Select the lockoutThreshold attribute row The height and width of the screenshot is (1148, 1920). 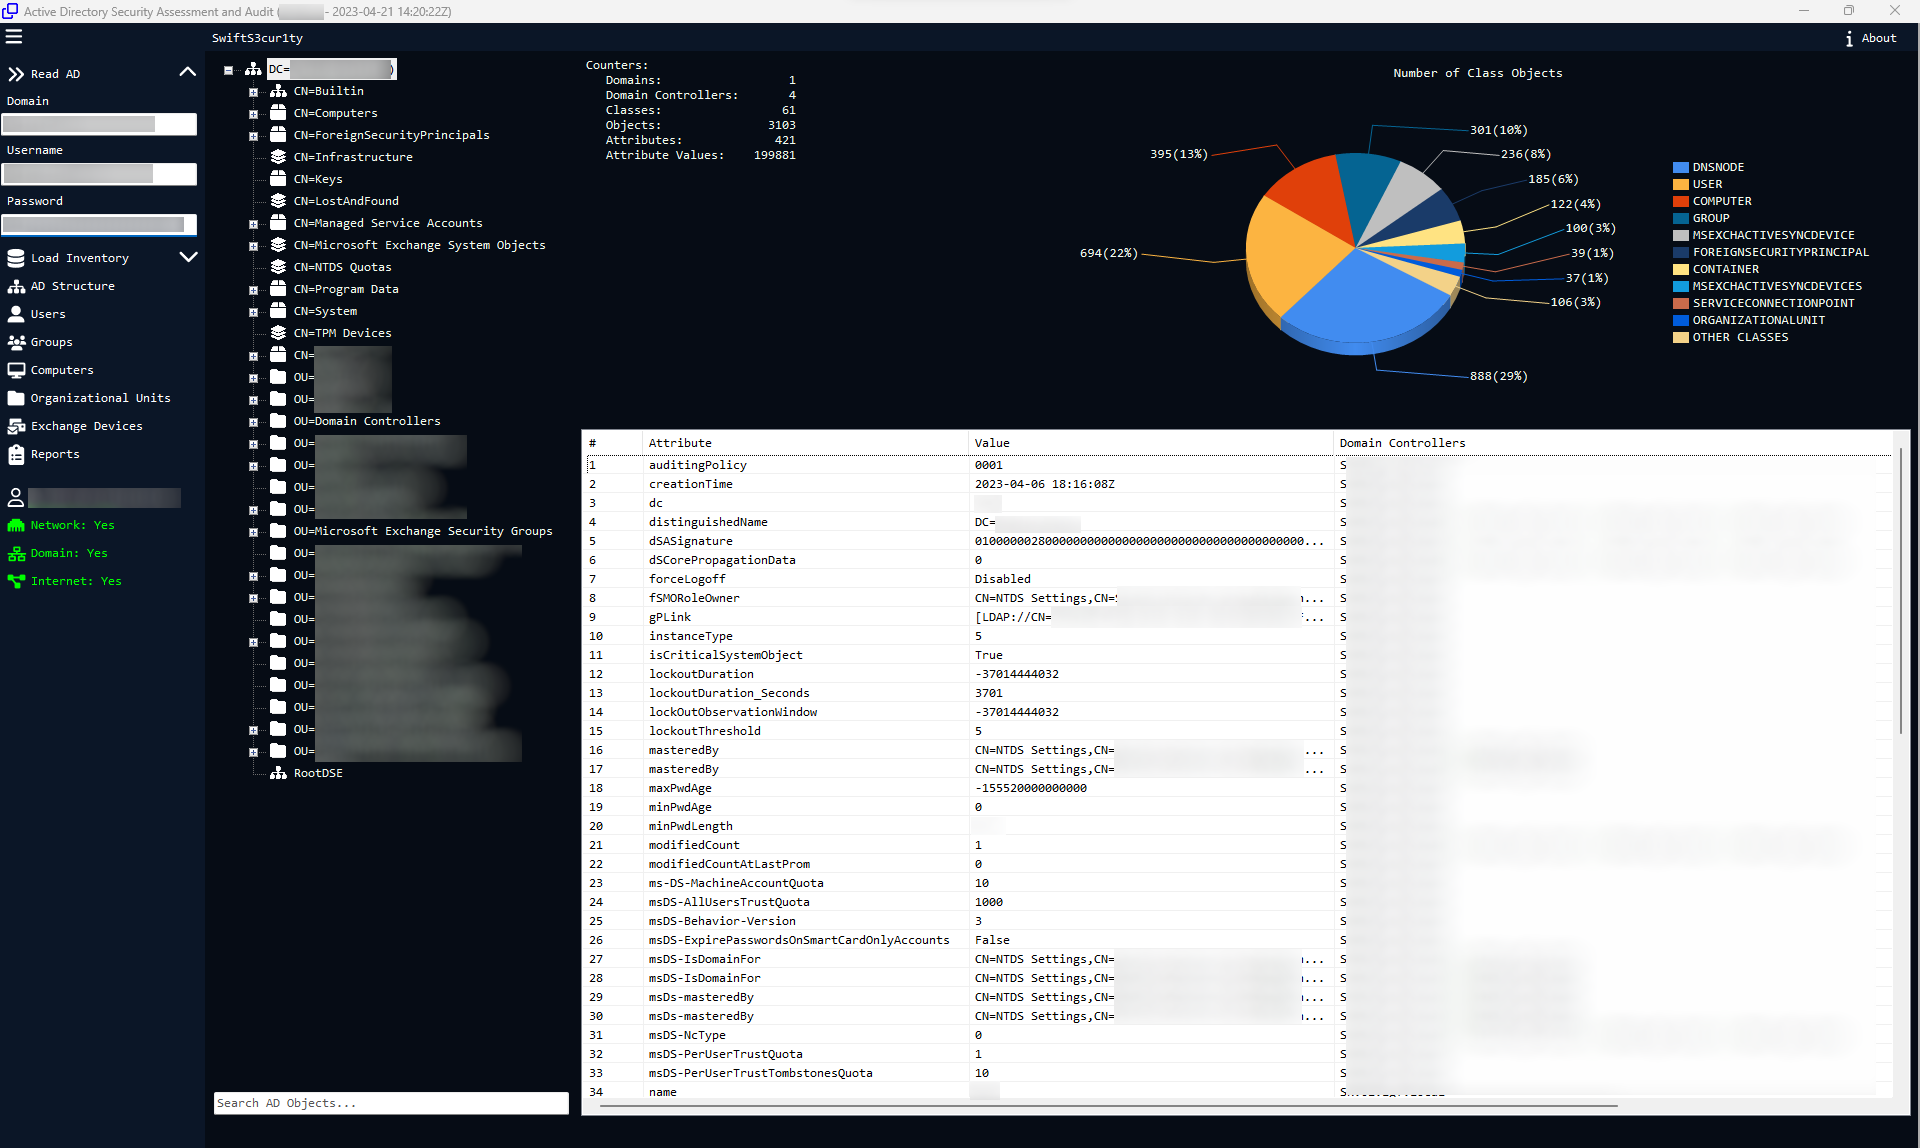[x=1238, y=731]
